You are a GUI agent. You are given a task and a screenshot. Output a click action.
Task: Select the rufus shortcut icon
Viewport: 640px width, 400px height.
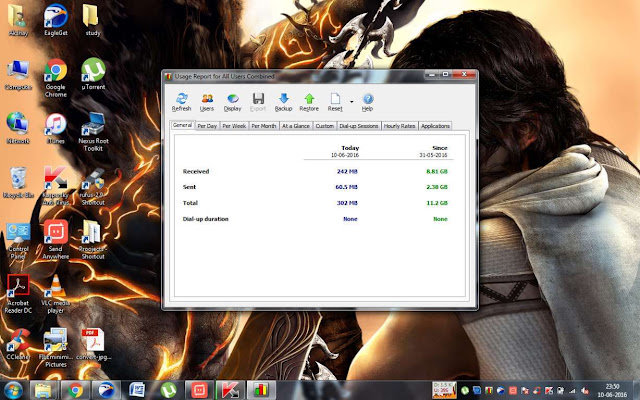93,186
